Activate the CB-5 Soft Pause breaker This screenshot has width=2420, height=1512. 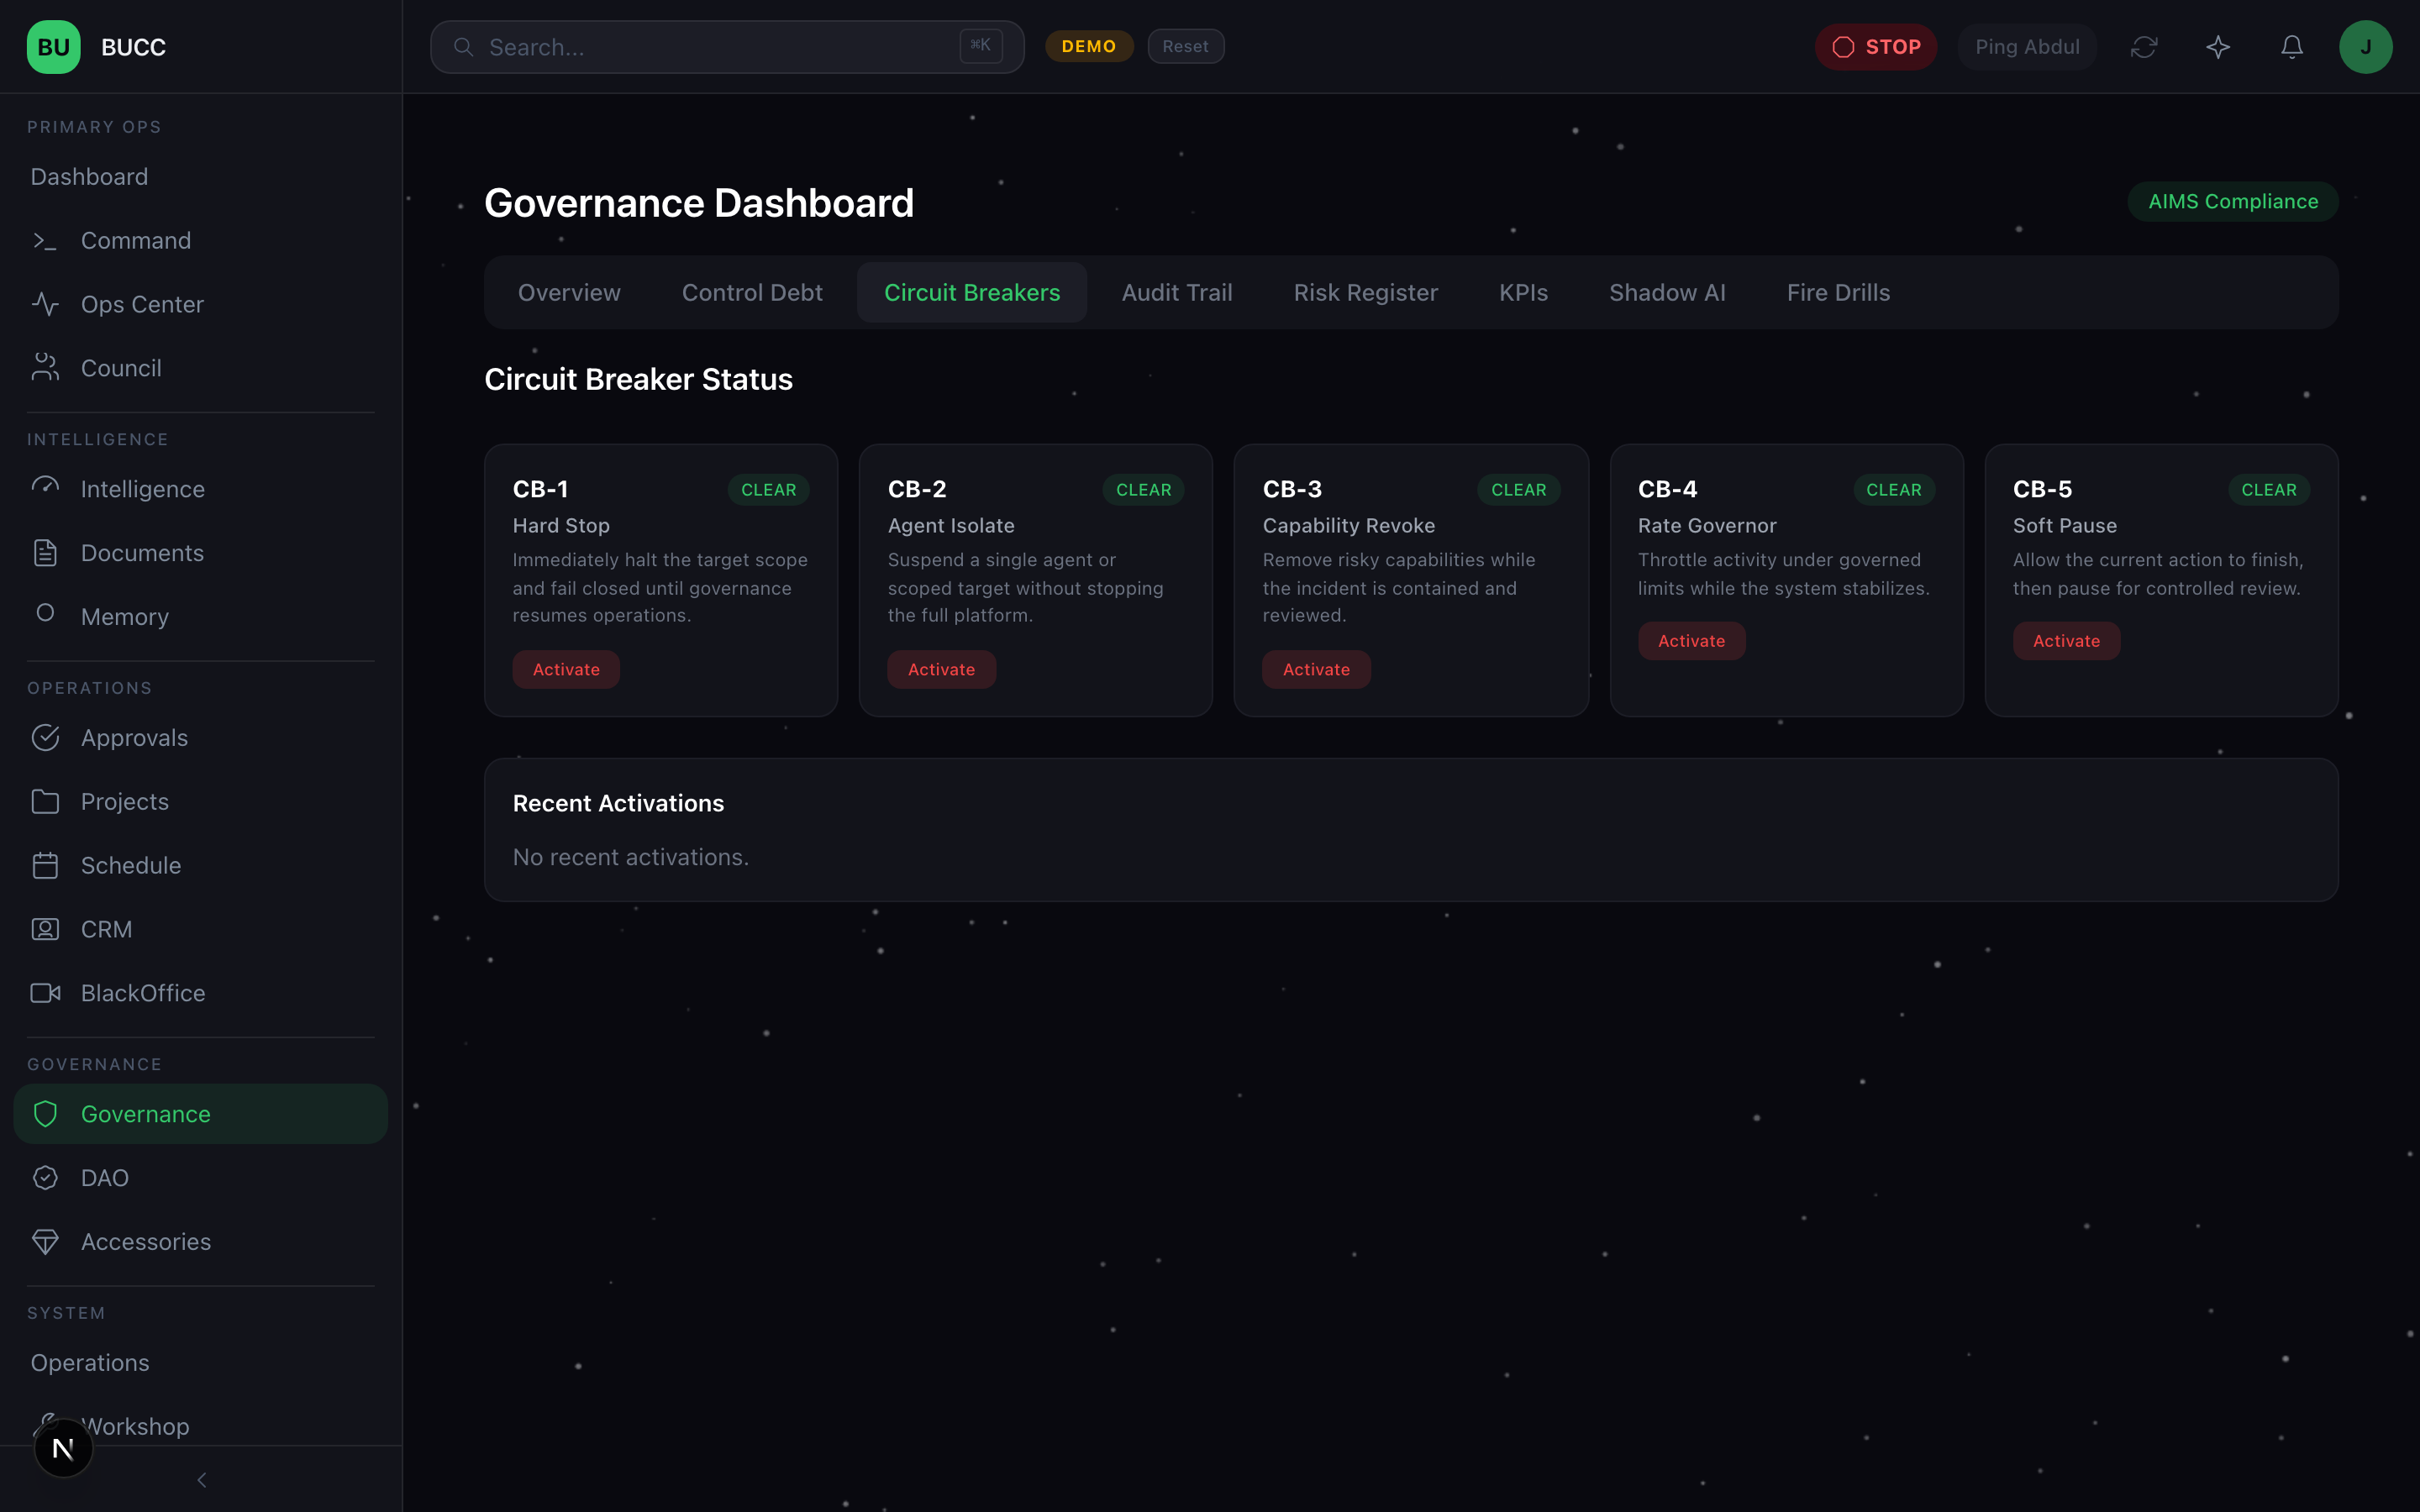point(2065,641)
